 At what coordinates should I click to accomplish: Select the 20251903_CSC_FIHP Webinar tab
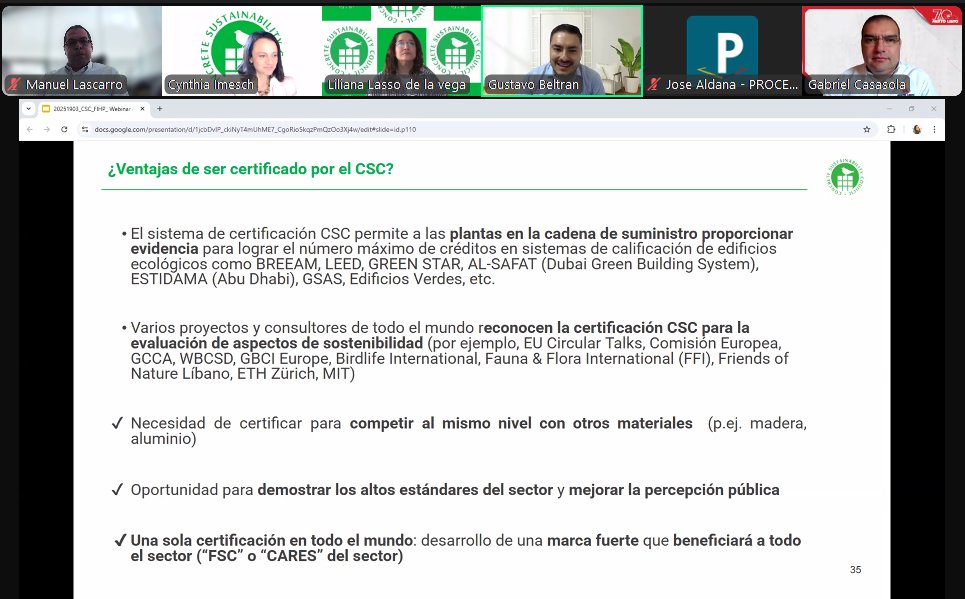(93, 109)
